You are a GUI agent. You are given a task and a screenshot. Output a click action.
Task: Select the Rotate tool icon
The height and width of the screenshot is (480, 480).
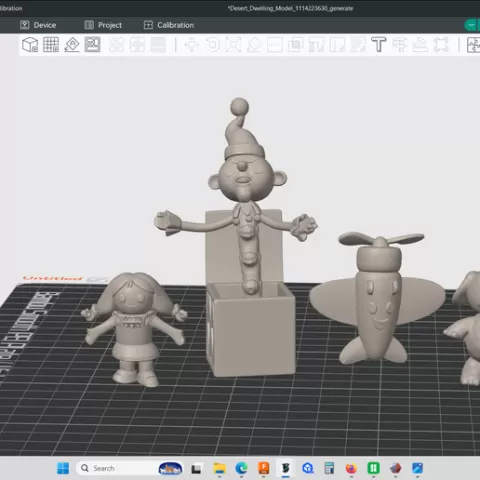click(x=213, y=45)
